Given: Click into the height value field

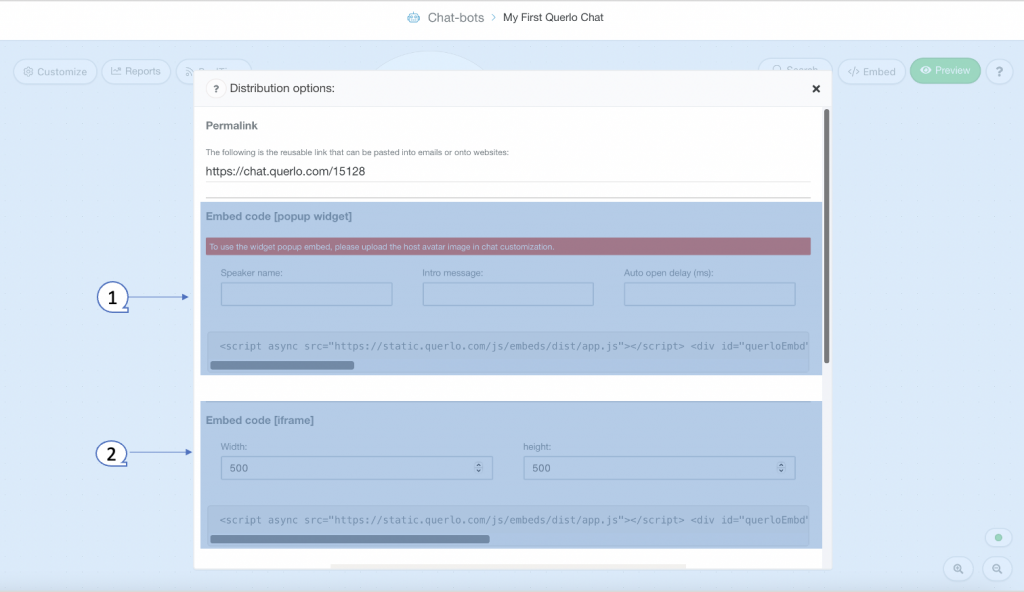Looking at the screenshot, I should pos(659,468).
